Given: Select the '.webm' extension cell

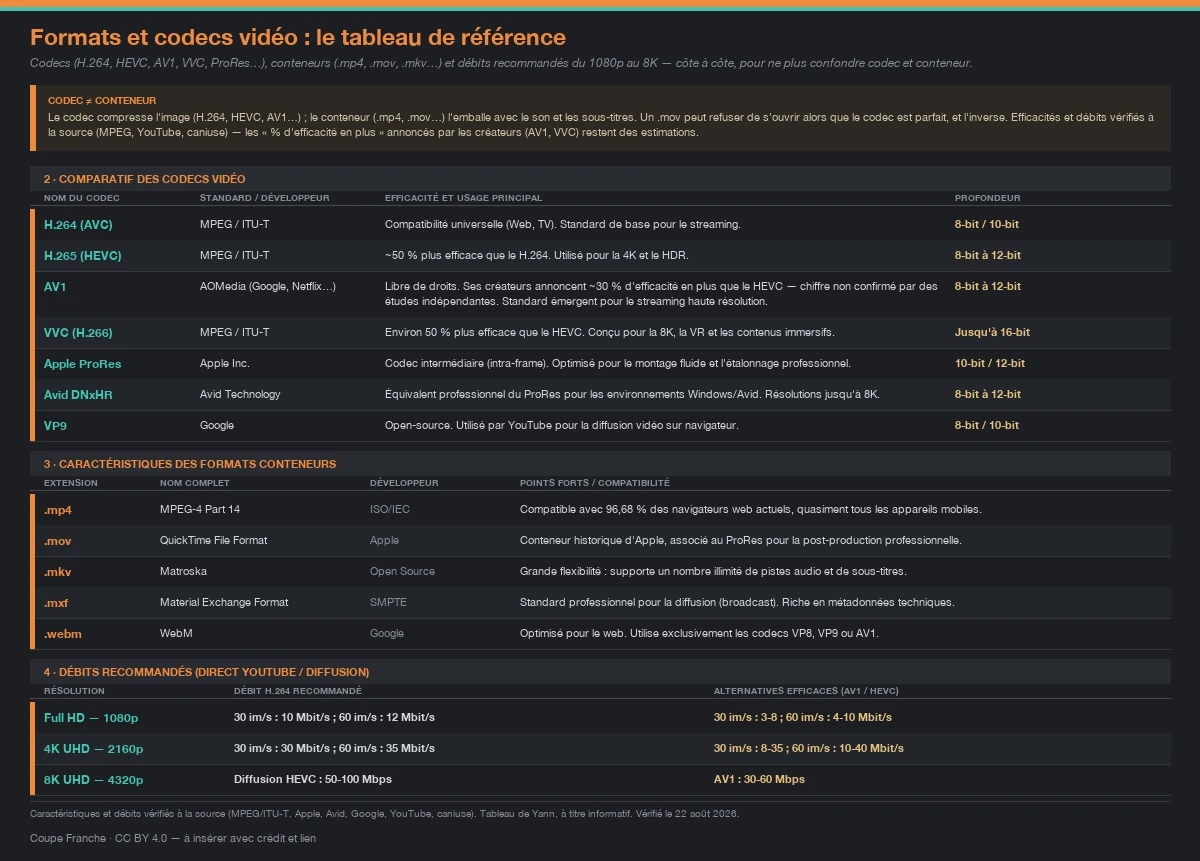Looking at the screenshot, I should (63, 634).
